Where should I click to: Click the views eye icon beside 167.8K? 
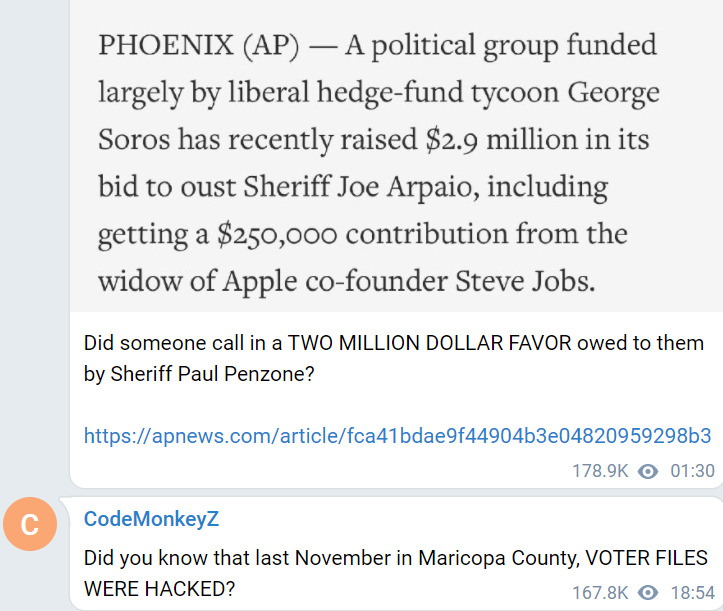click(648, 593)
